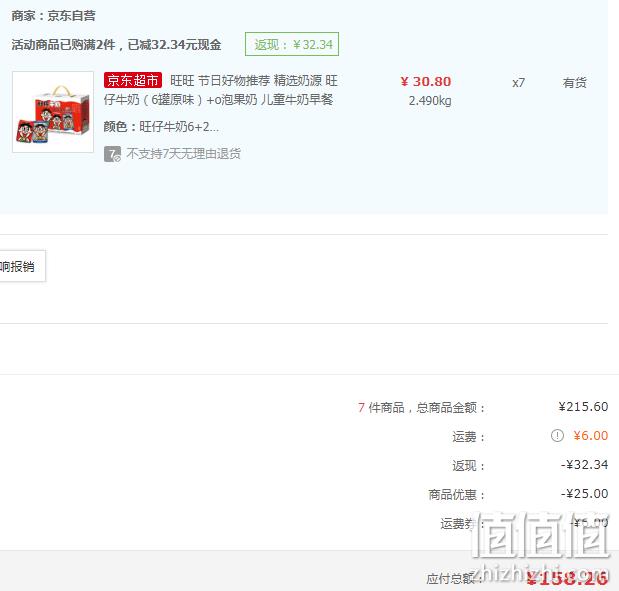Select the 商品优惠 -¥25.00 value
This screenshot has height=591, width=619.
tap(584, 494)
